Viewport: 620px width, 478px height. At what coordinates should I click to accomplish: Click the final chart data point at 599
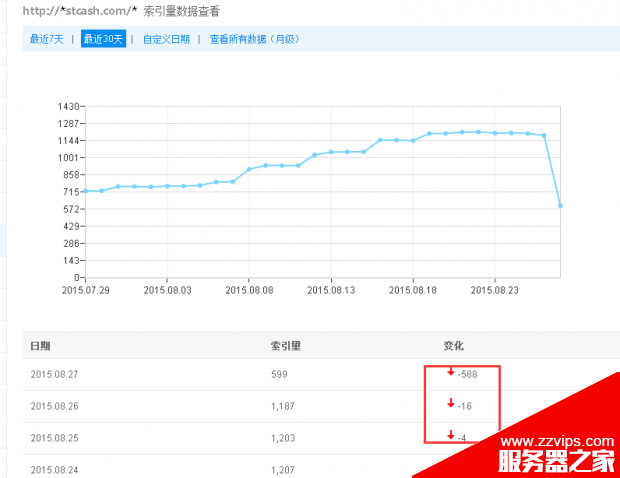(x=560, y=206)
